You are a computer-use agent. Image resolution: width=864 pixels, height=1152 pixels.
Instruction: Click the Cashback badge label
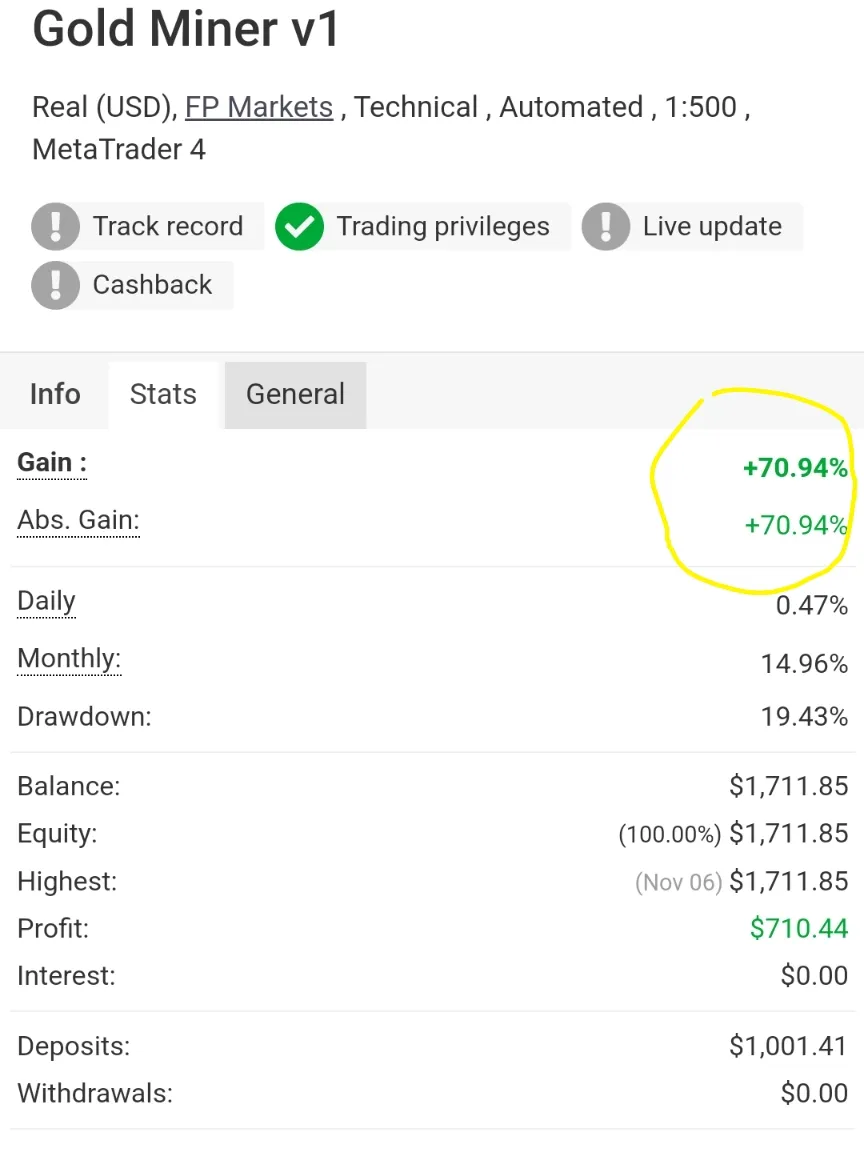coord(152,285)
